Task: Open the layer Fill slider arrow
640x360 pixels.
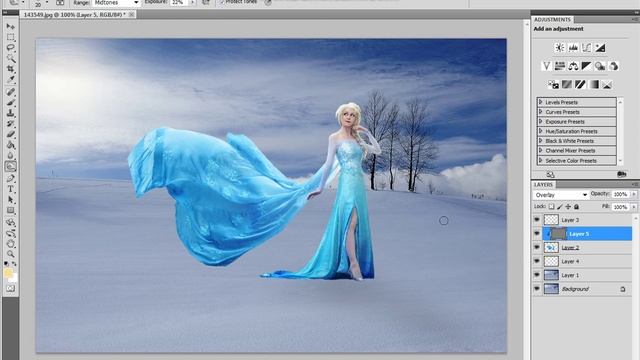Action: click(634, 207)
